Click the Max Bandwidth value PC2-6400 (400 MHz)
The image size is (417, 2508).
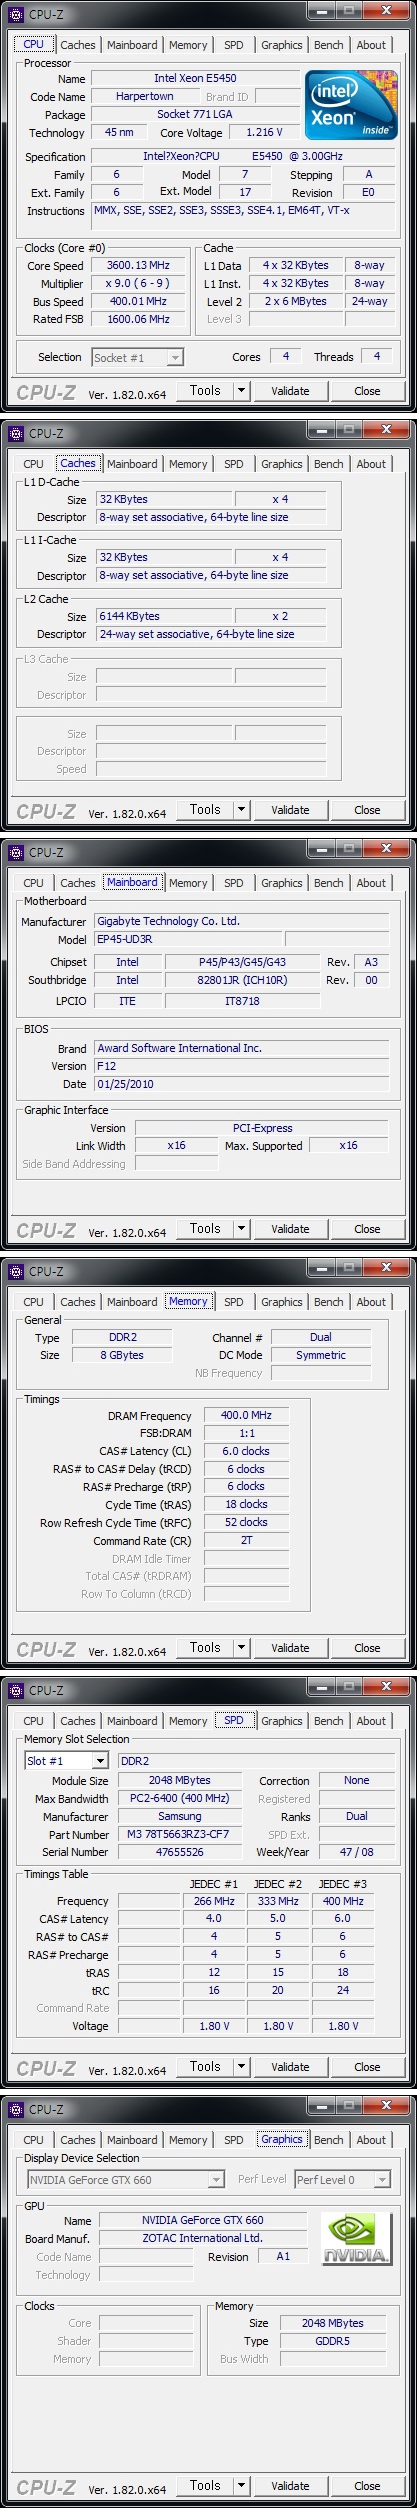pos(180,1798)
